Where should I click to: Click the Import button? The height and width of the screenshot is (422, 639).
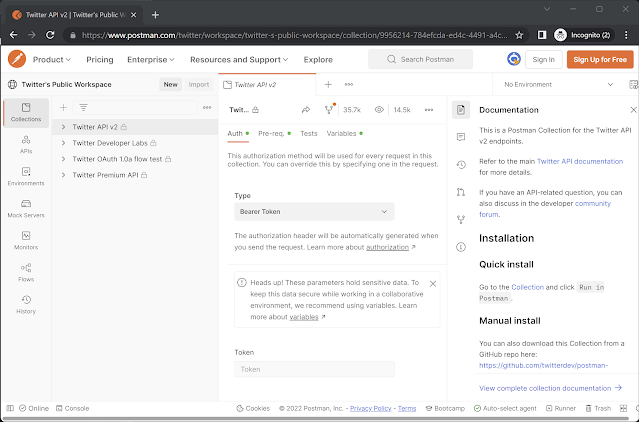click(199, 84)
